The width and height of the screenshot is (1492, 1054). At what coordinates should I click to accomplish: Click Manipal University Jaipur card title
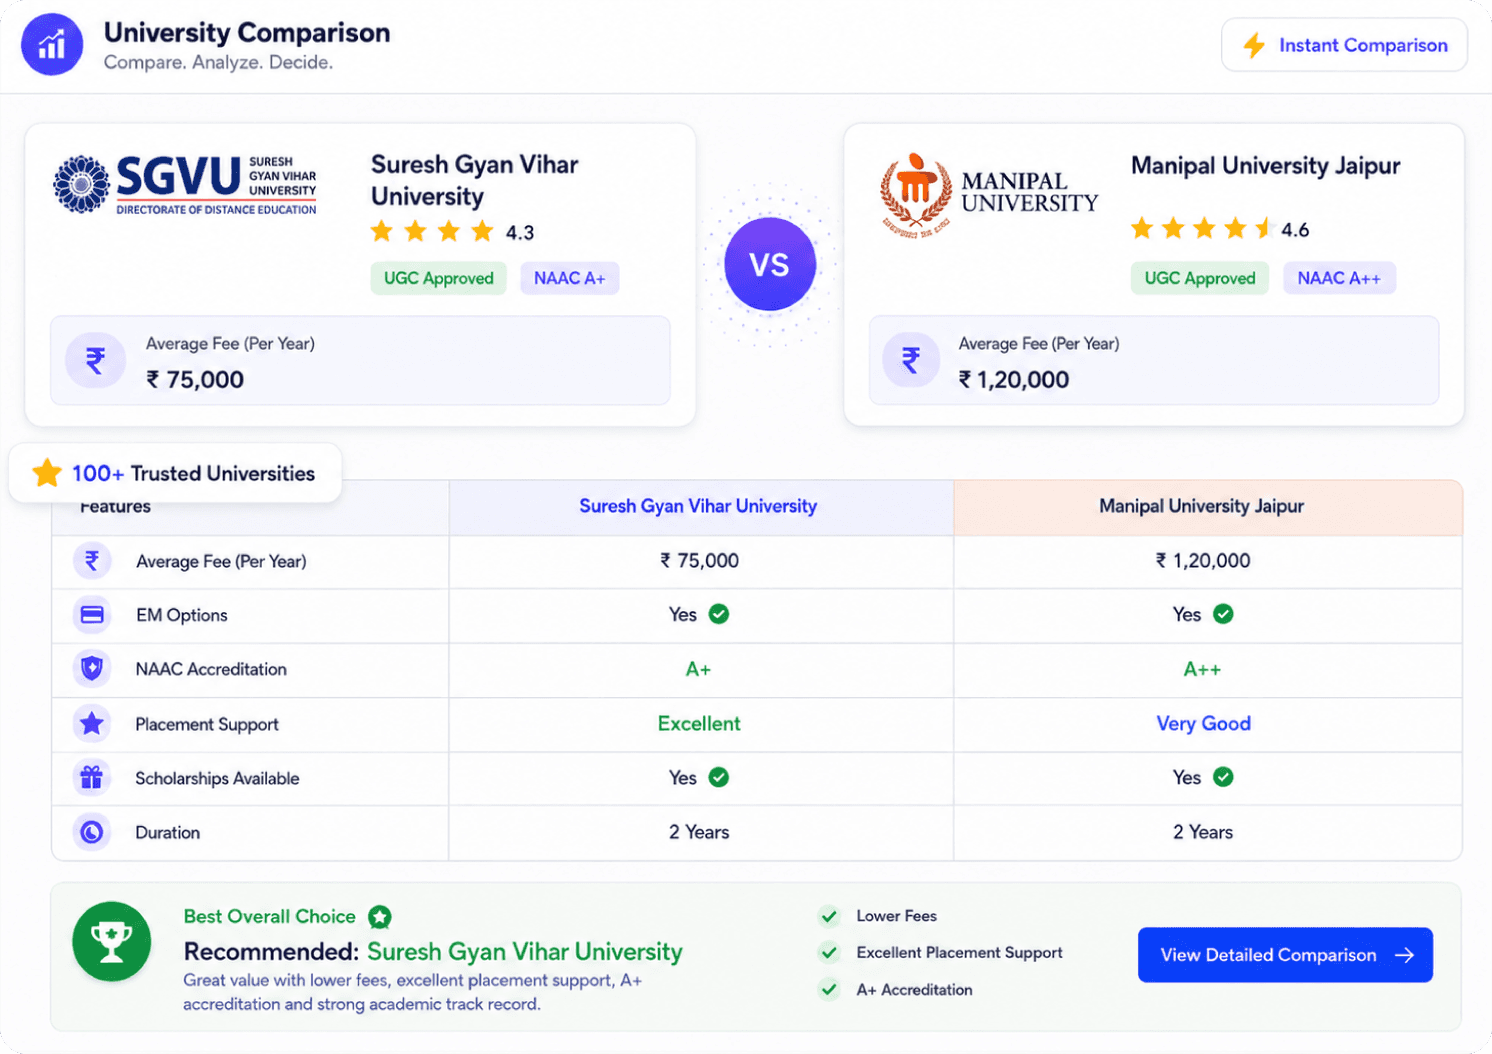1265,166
